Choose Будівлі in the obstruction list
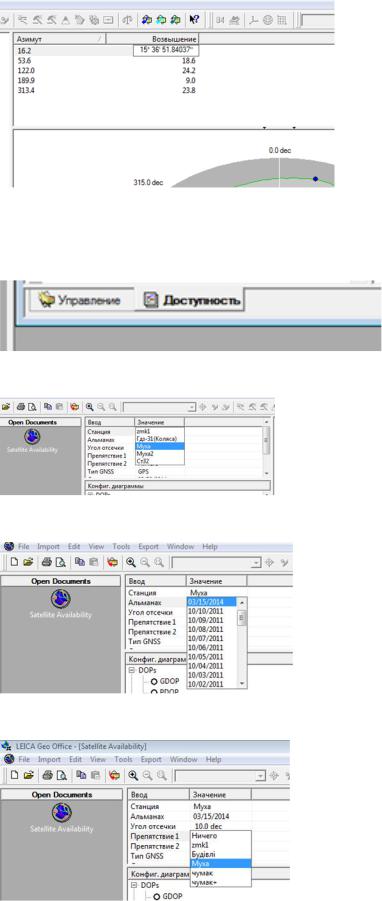 pyautogui.click(x=220, y=853)
